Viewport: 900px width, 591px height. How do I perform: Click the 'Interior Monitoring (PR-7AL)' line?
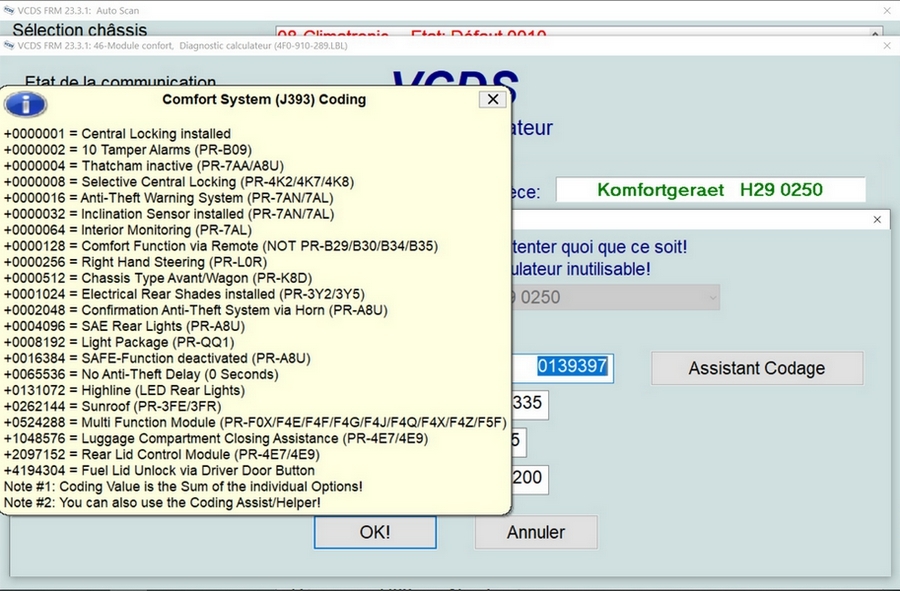coord(127,230)
